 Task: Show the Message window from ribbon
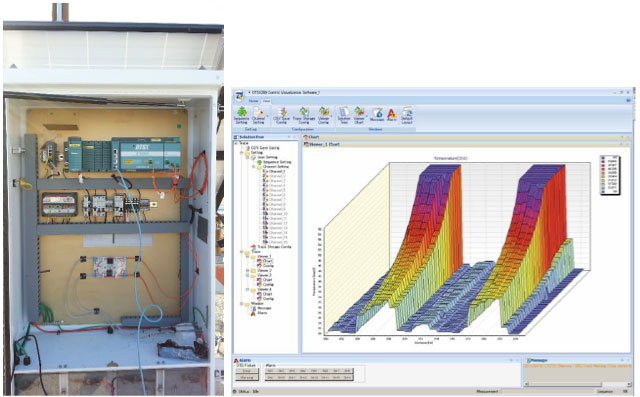pos(377,115)
